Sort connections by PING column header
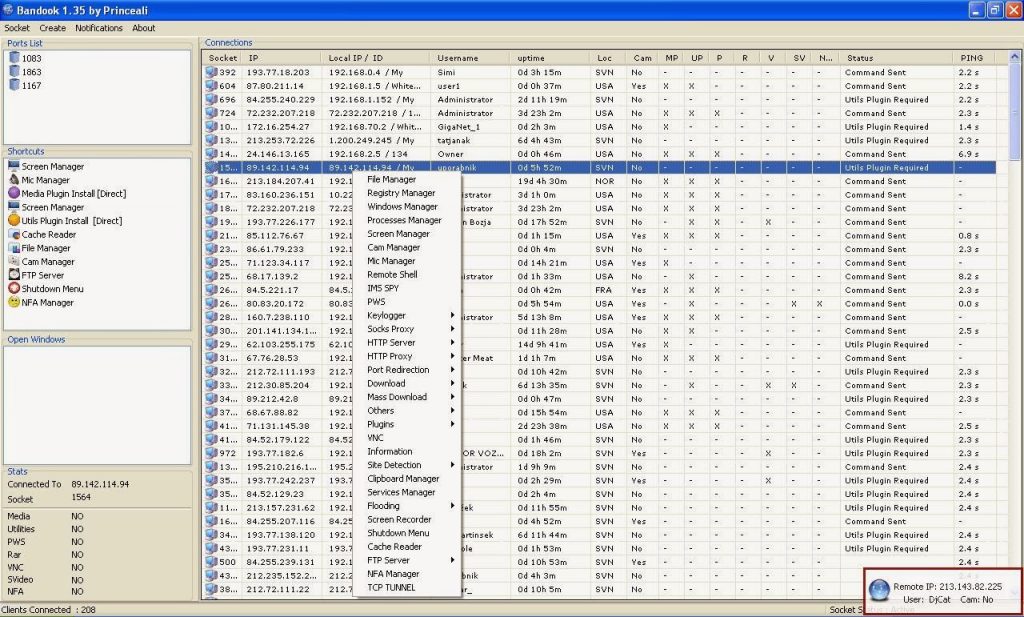Viewport: 1024px width, 617px height. click(x=975, y=58)
